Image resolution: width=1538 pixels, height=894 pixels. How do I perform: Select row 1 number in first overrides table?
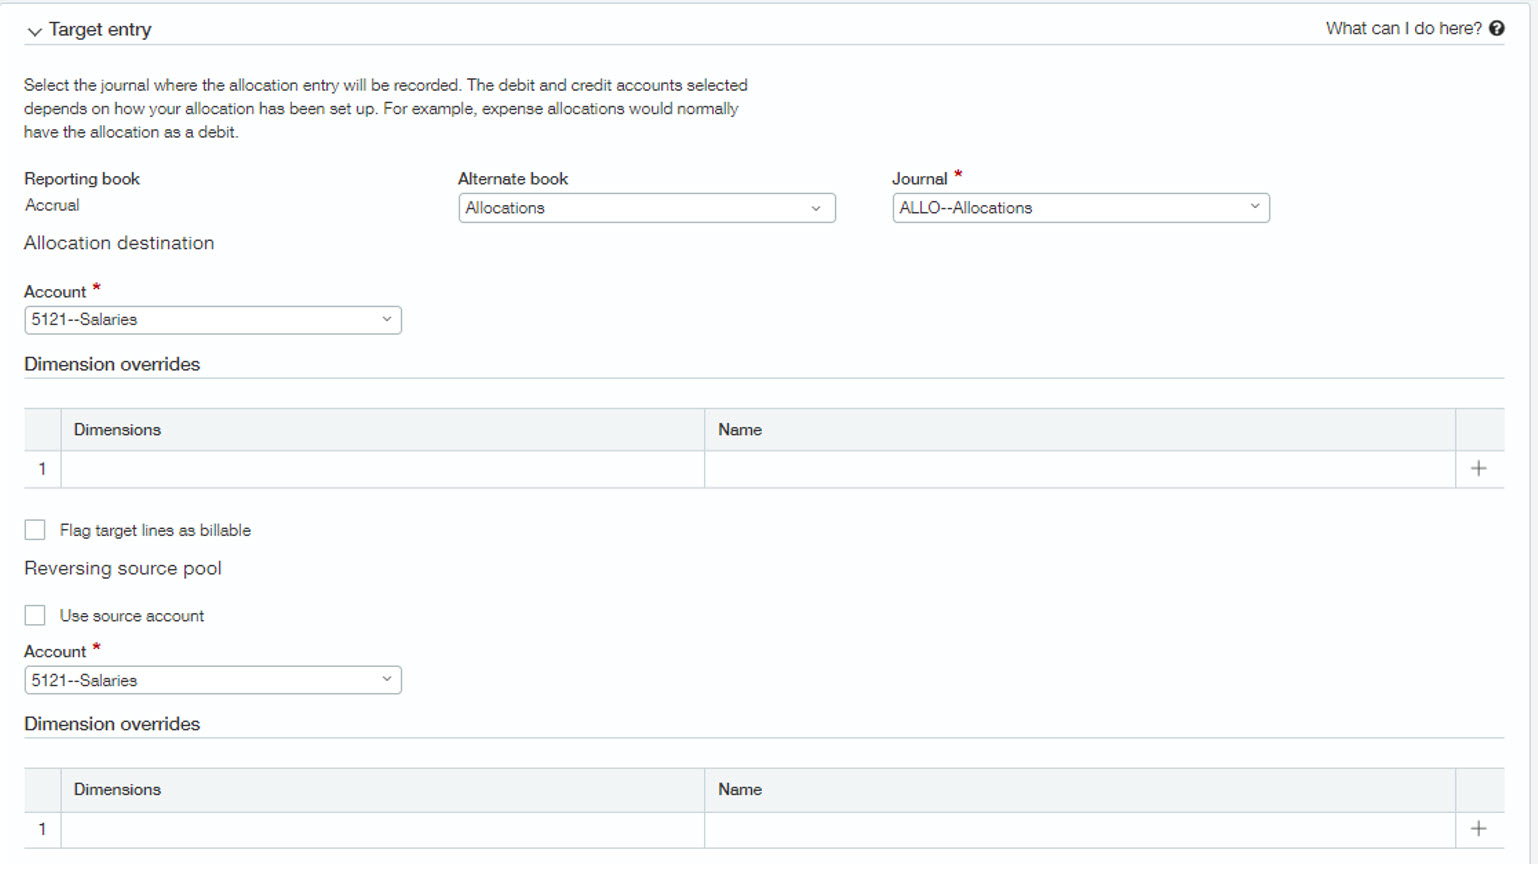coord(42,469)
